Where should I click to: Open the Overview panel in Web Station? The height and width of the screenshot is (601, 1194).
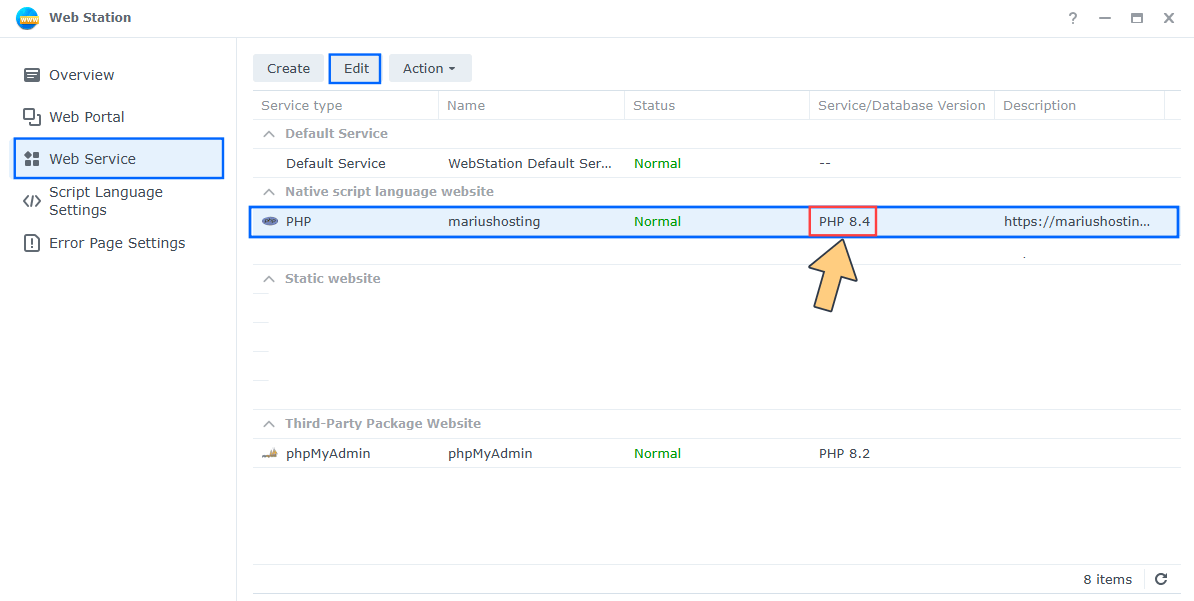coord(33,74)
